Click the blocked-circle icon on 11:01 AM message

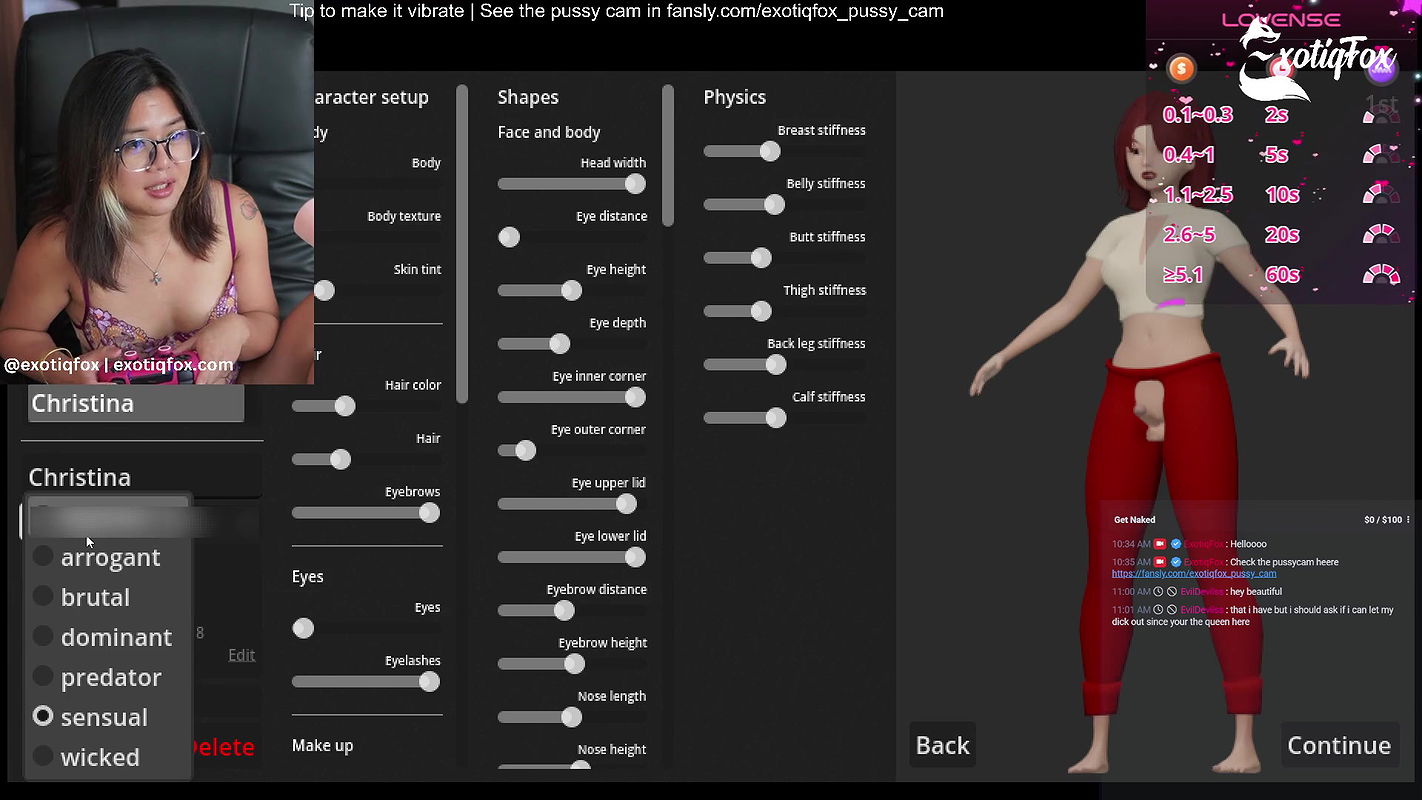tap(1172, 610)
